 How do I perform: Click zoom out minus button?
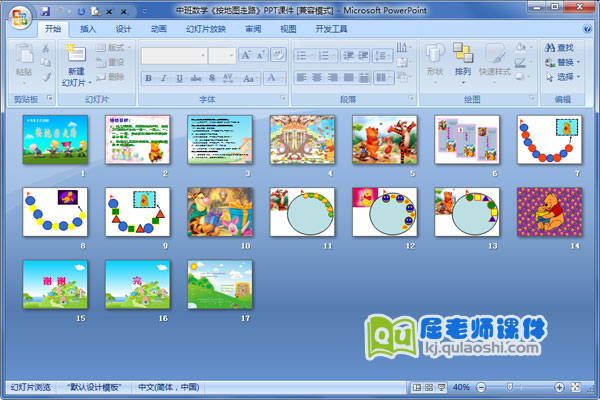[481, 387]
